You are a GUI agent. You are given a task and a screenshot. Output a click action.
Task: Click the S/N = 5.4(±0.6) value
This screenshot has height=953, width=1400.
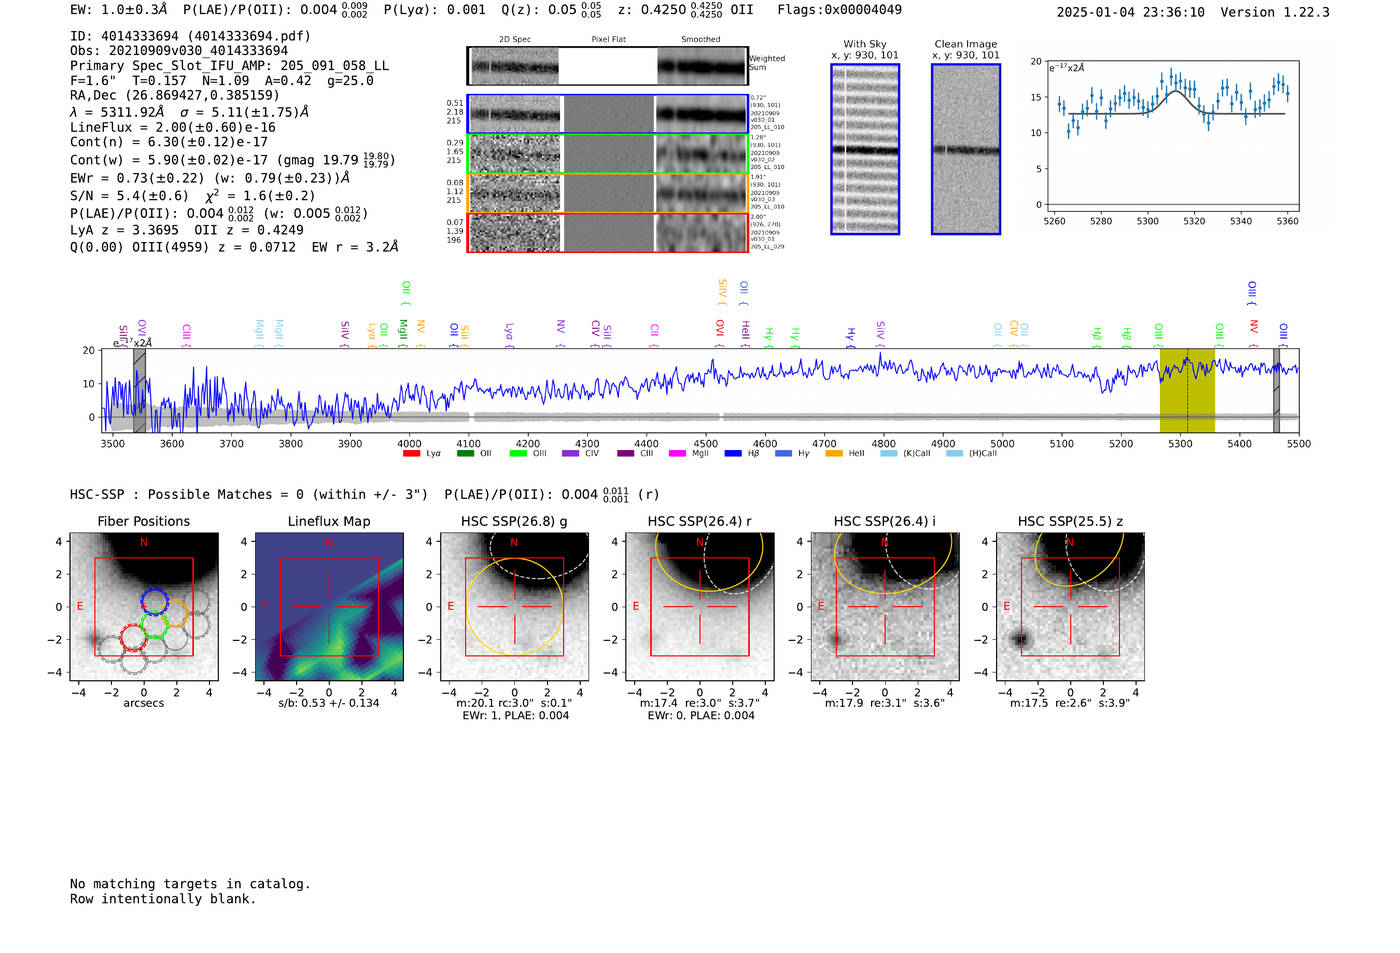point(129,196)
